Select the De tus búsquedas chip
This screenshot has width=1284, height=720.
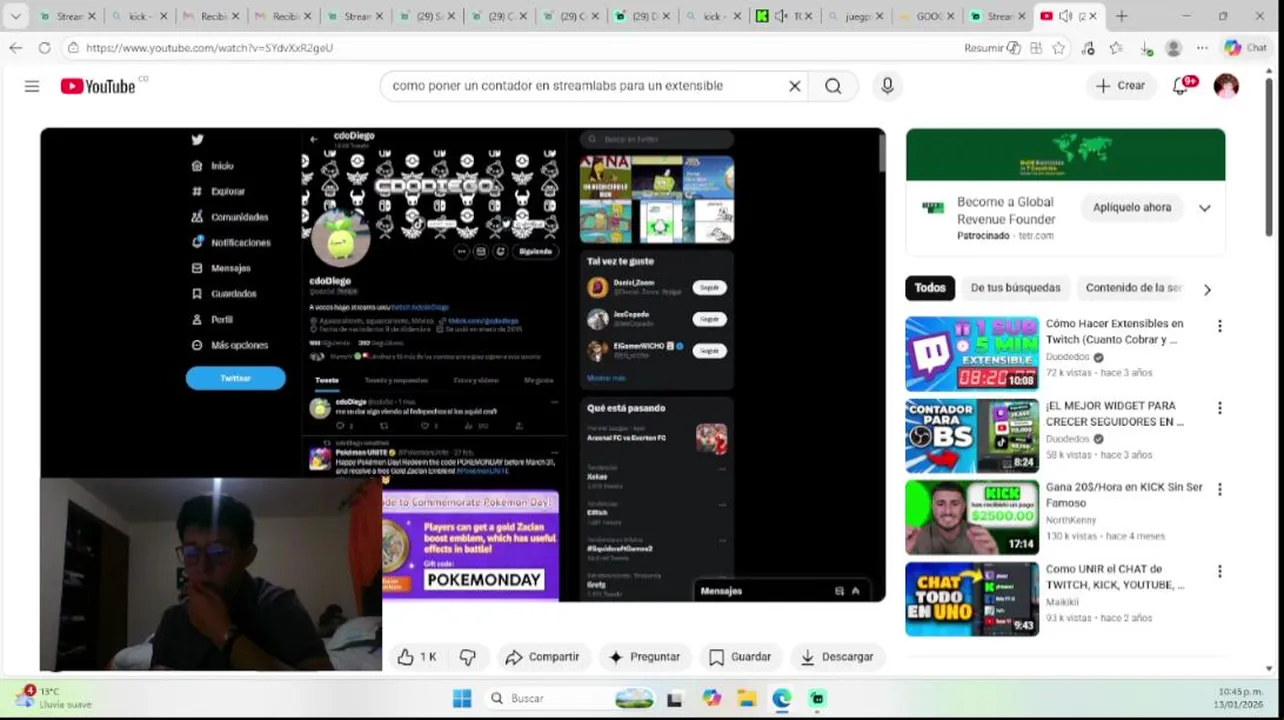(x=1015, y=288)
